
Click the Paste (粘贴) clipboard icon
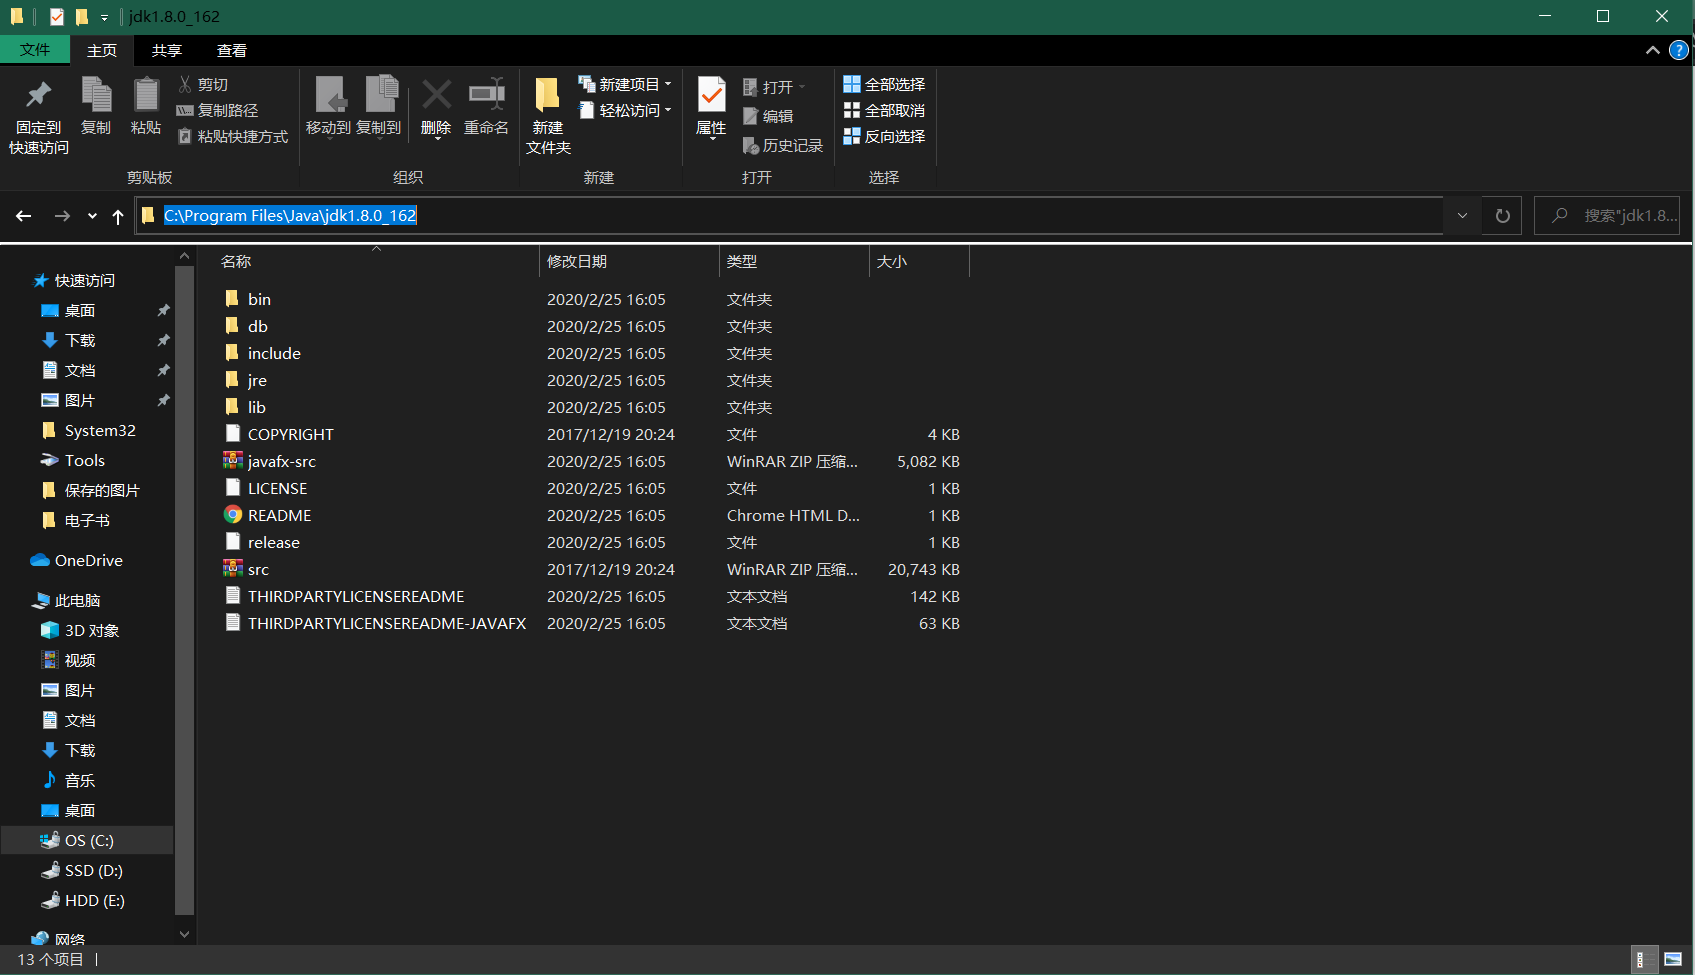146,96
